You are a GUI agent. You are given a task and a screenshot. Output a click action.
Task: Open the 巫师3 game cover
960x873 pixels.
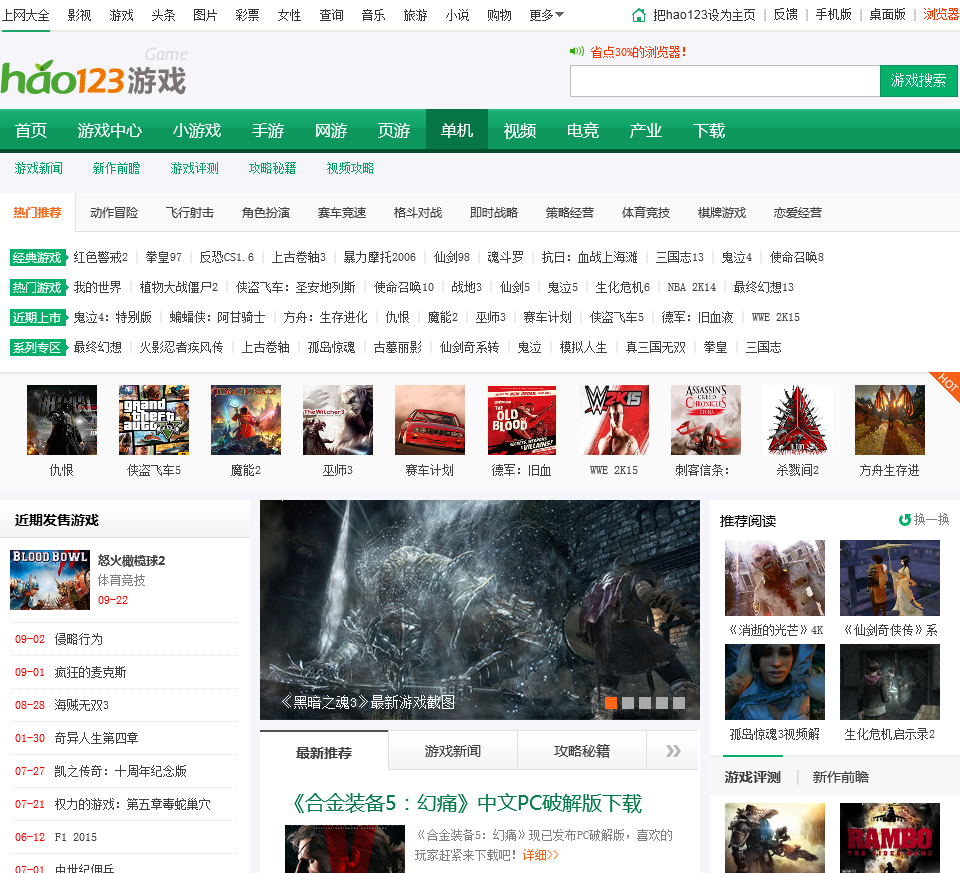[x=338, y=420]
